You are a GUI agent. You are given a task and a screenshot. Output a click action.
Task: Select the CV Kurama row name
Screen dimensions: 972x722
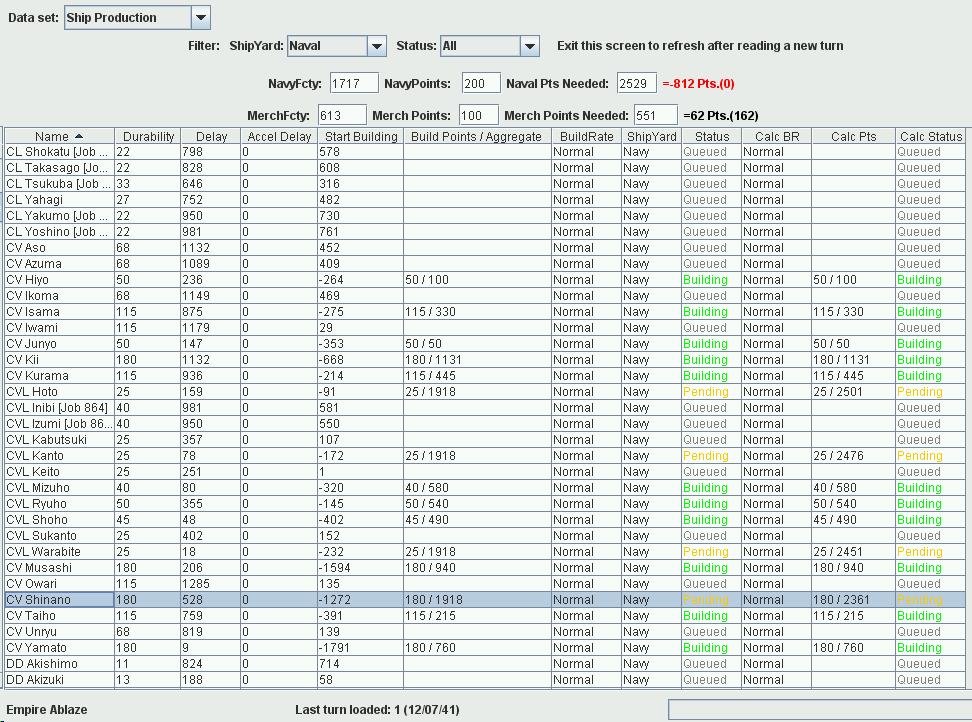60,376
